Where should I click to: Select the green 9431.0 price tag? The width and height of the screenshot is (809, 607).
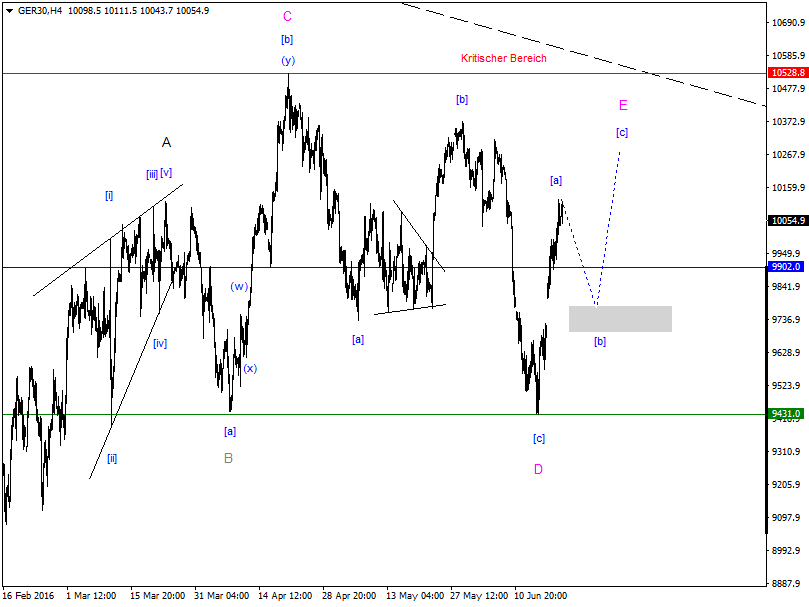[x=786, y=414]
